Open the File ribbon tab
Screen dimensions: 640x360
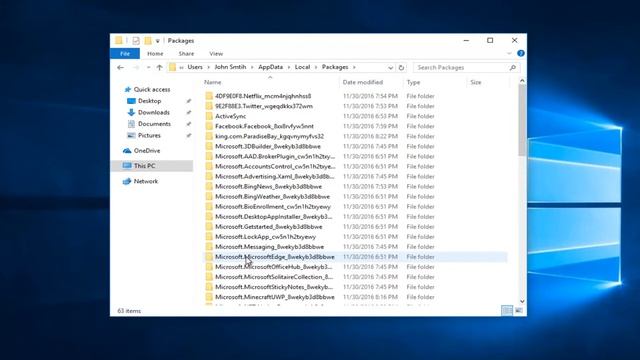pyautogui.click(x=125, y=53)
